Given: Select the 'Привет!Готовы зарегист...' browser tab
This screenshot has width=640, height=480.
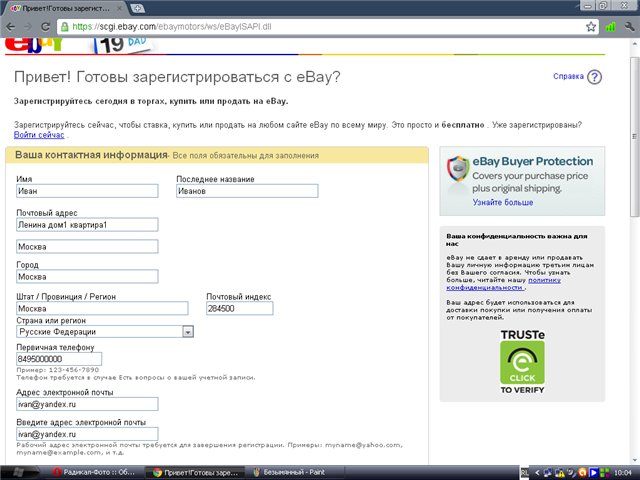Looking at the screenshot, I should [x=65, y=8].
